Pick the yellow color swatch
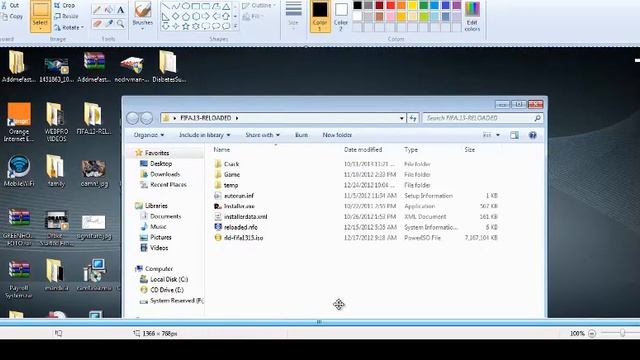Viewport: 640px width, 360px height. pyautogui.click(x=413, y=6)
